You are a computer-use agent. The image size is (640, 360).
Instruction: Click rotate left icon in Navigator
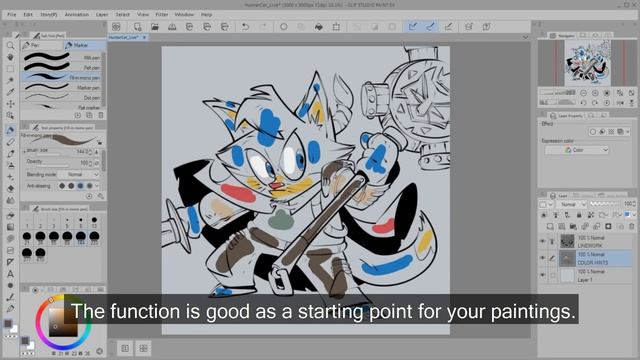point(584,102)
